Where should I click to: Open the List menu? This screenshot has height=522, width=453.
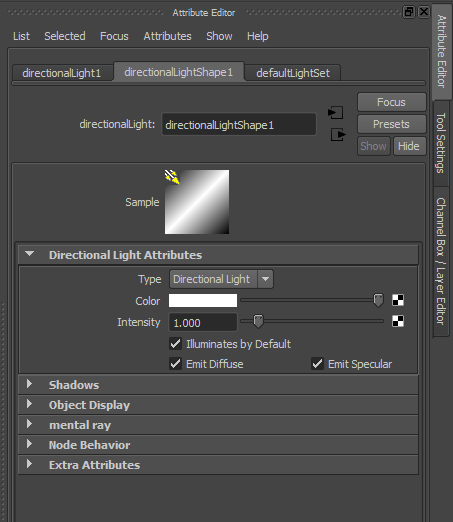click(x=21, y=36)
